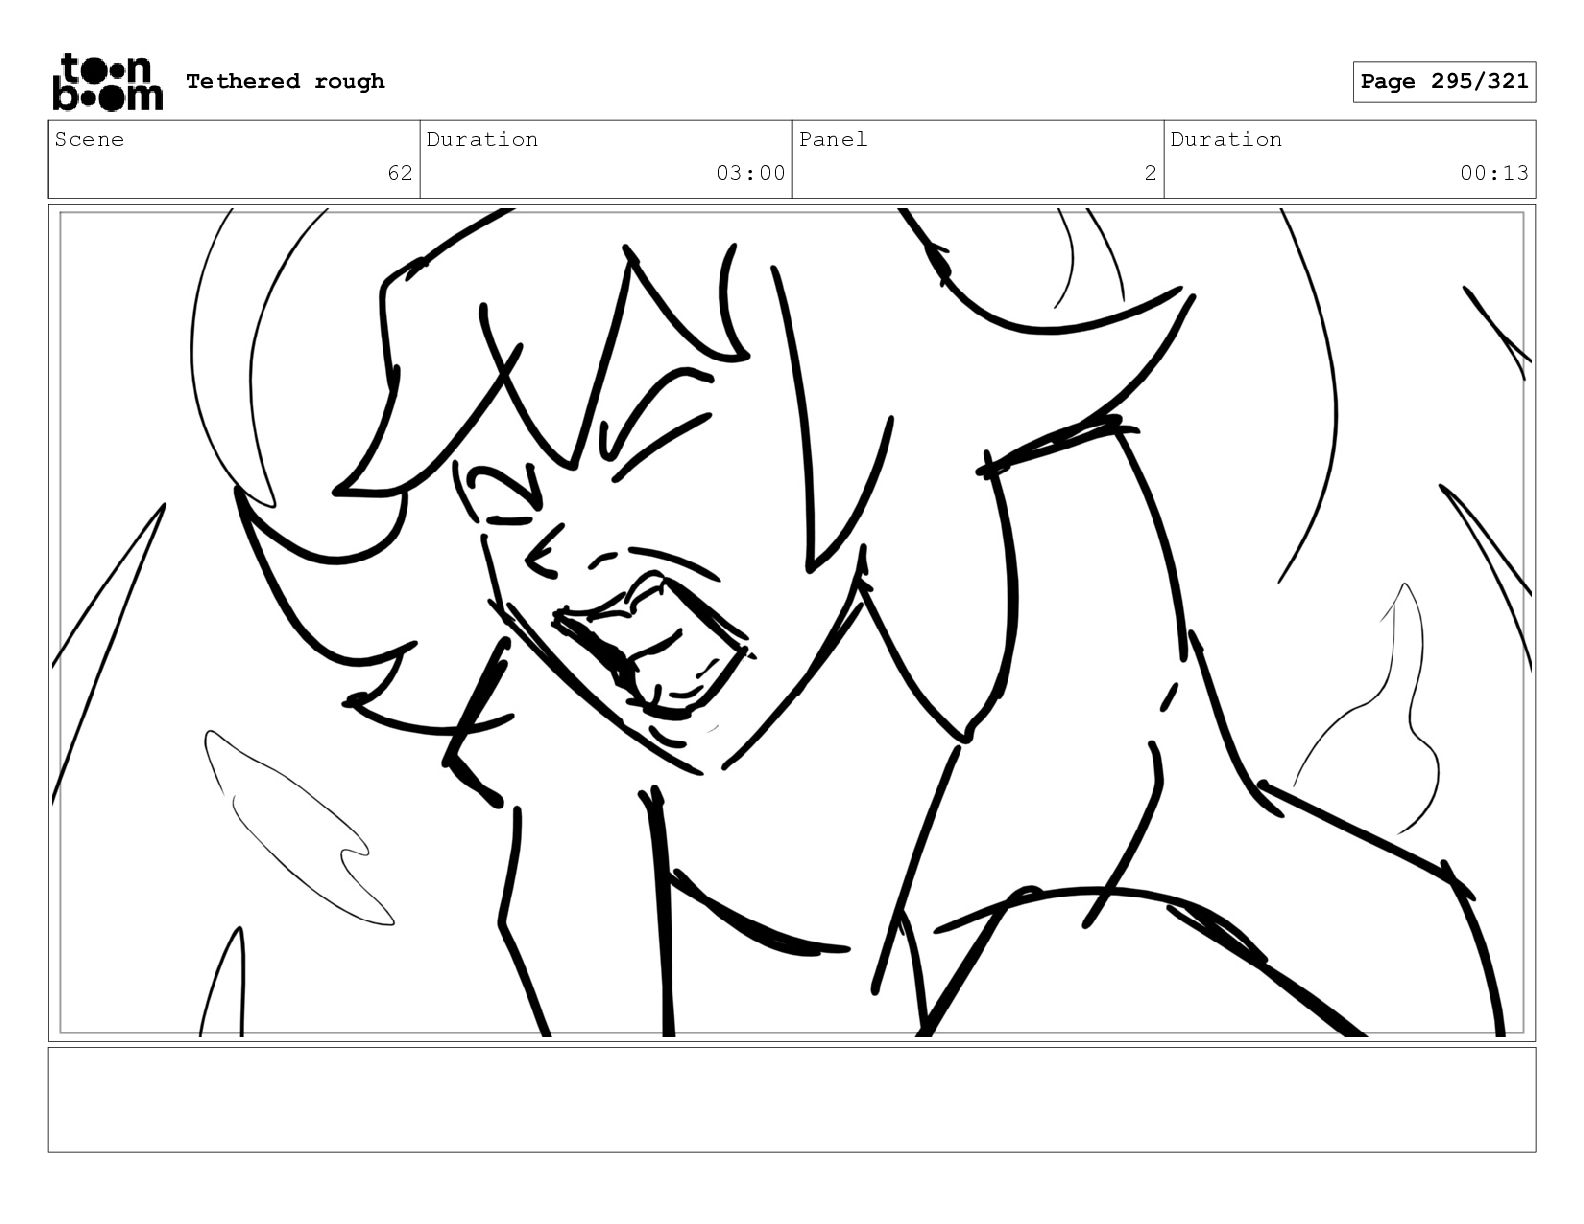Viewport: 1584px width, 1224px height.
Task: Select scene number '62'
Action: 400,173
